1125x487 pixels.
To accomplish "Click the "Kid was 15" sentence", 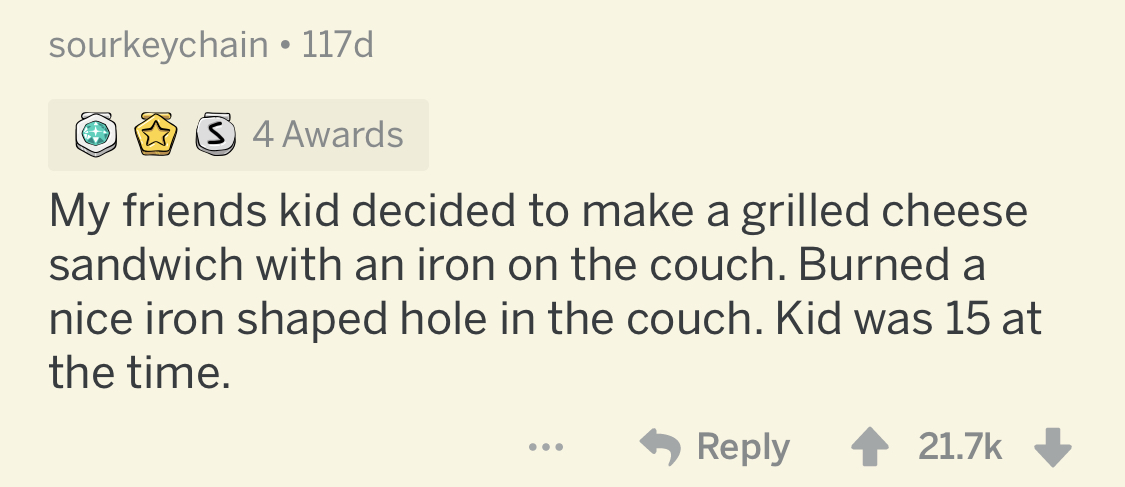I will (858, 320).
